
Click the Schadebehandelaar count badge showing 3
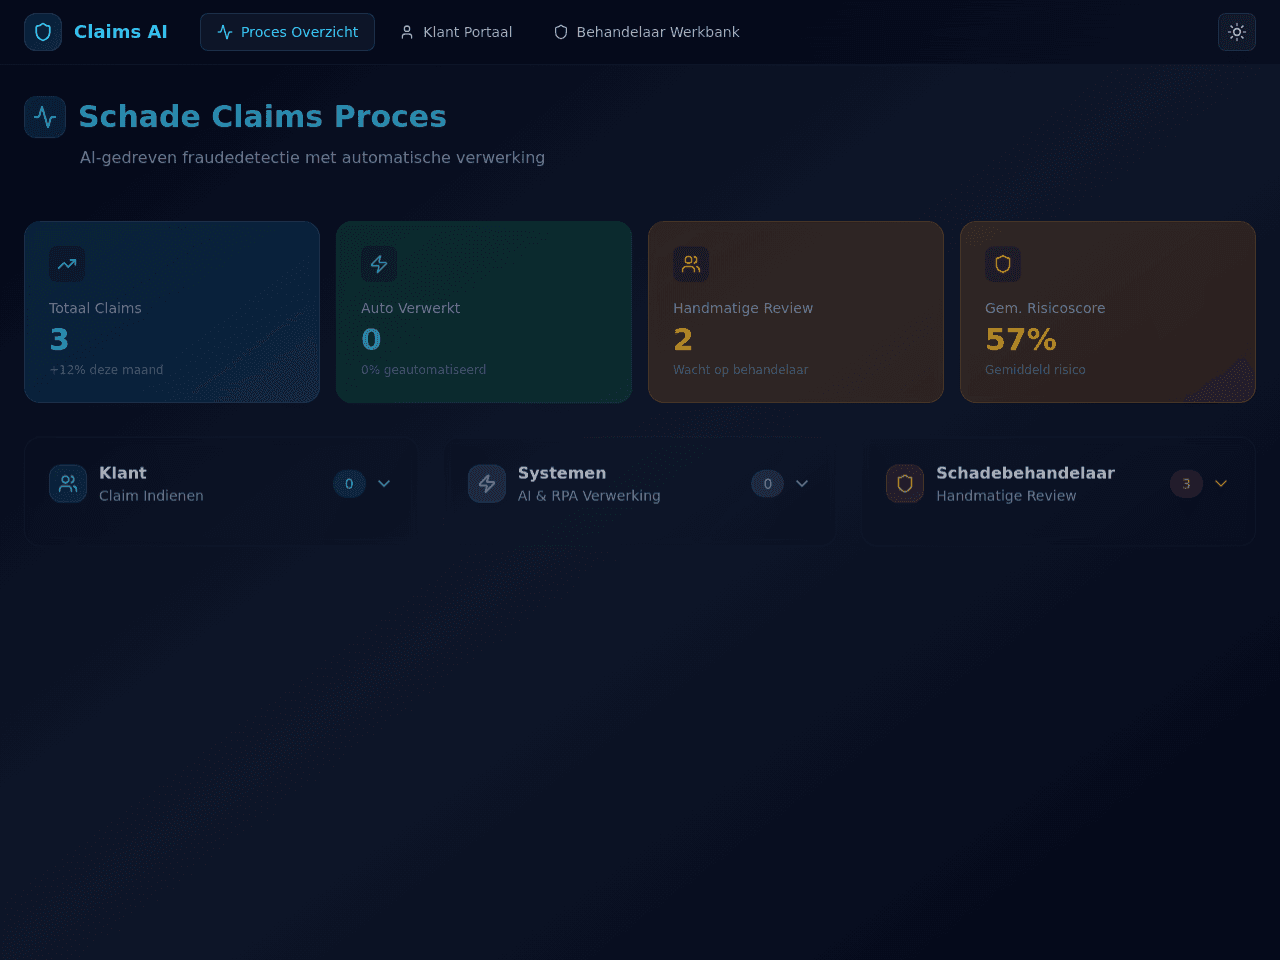[x=1186, y=484]
